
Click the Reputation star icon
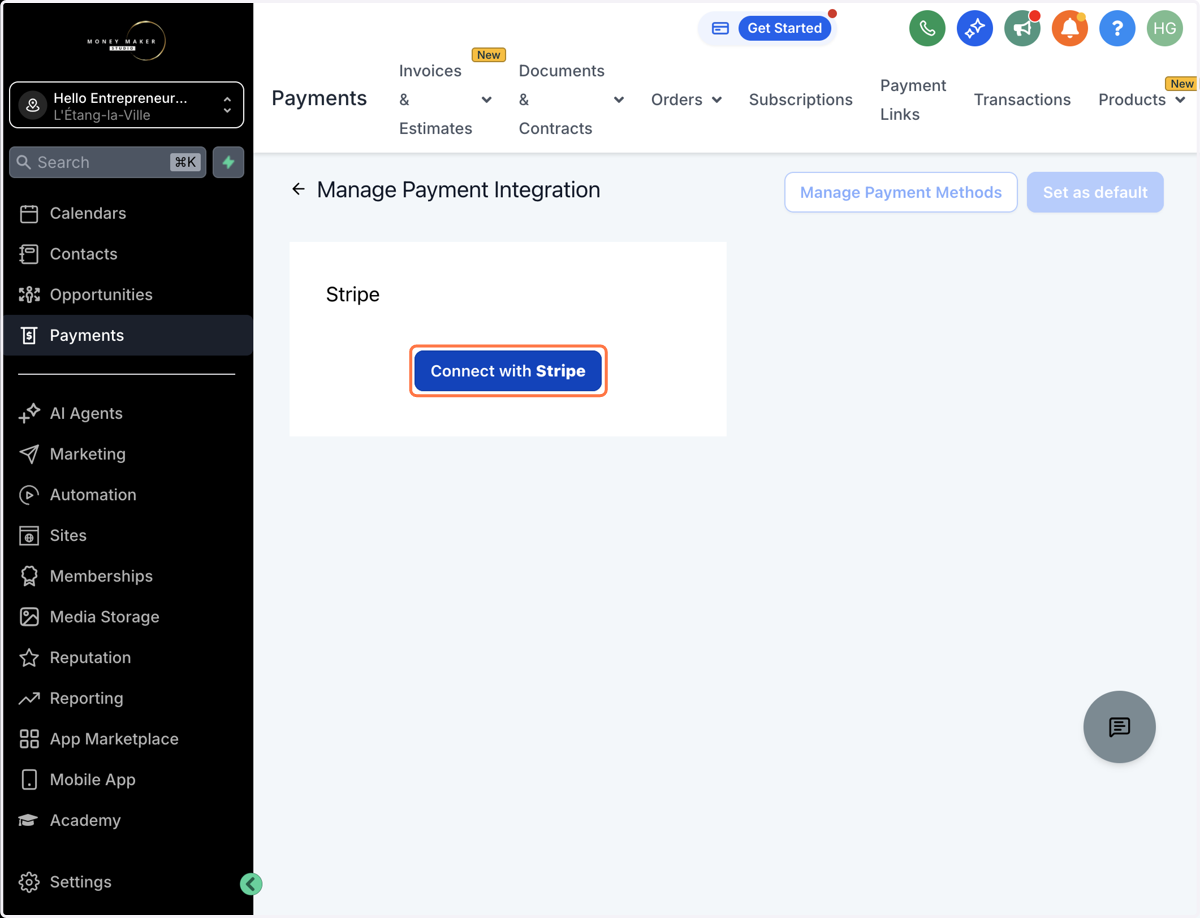coord(29,657)
